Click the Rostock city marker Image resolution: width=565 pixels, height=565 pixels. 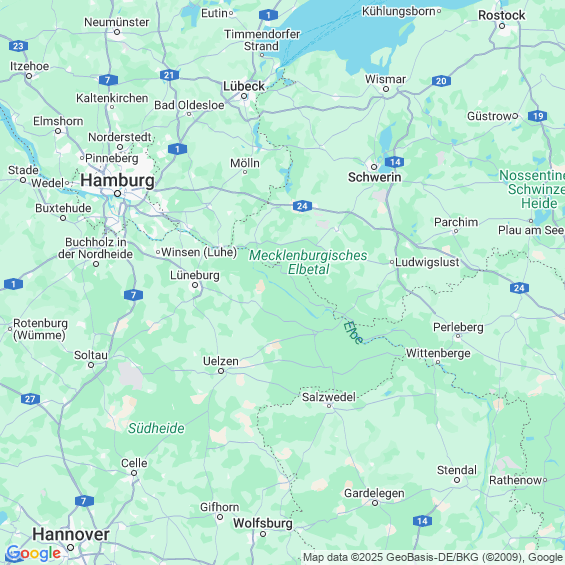[x=502, y=26]
